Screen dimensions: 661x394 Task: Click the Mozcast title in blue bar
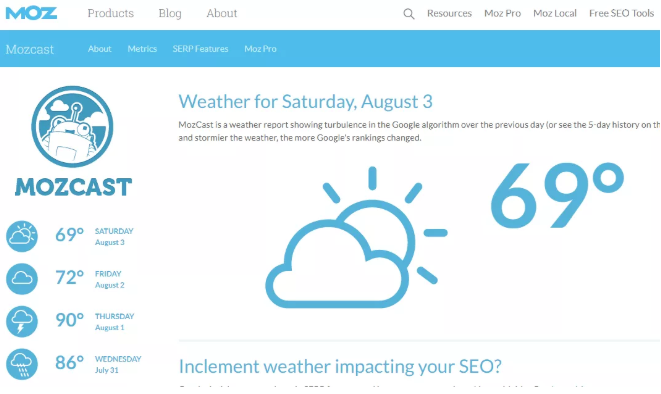coord(30,49)
